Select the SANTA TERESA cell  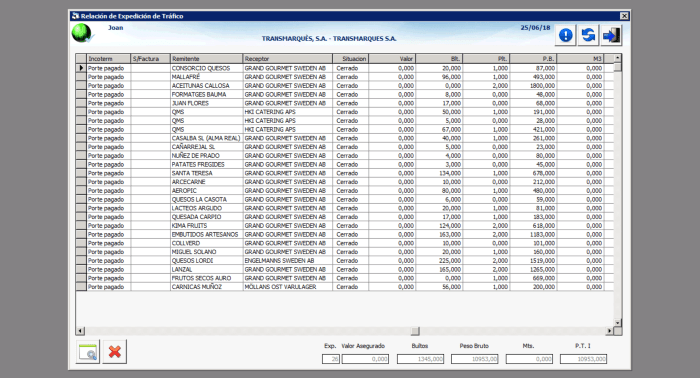[207, 173]
